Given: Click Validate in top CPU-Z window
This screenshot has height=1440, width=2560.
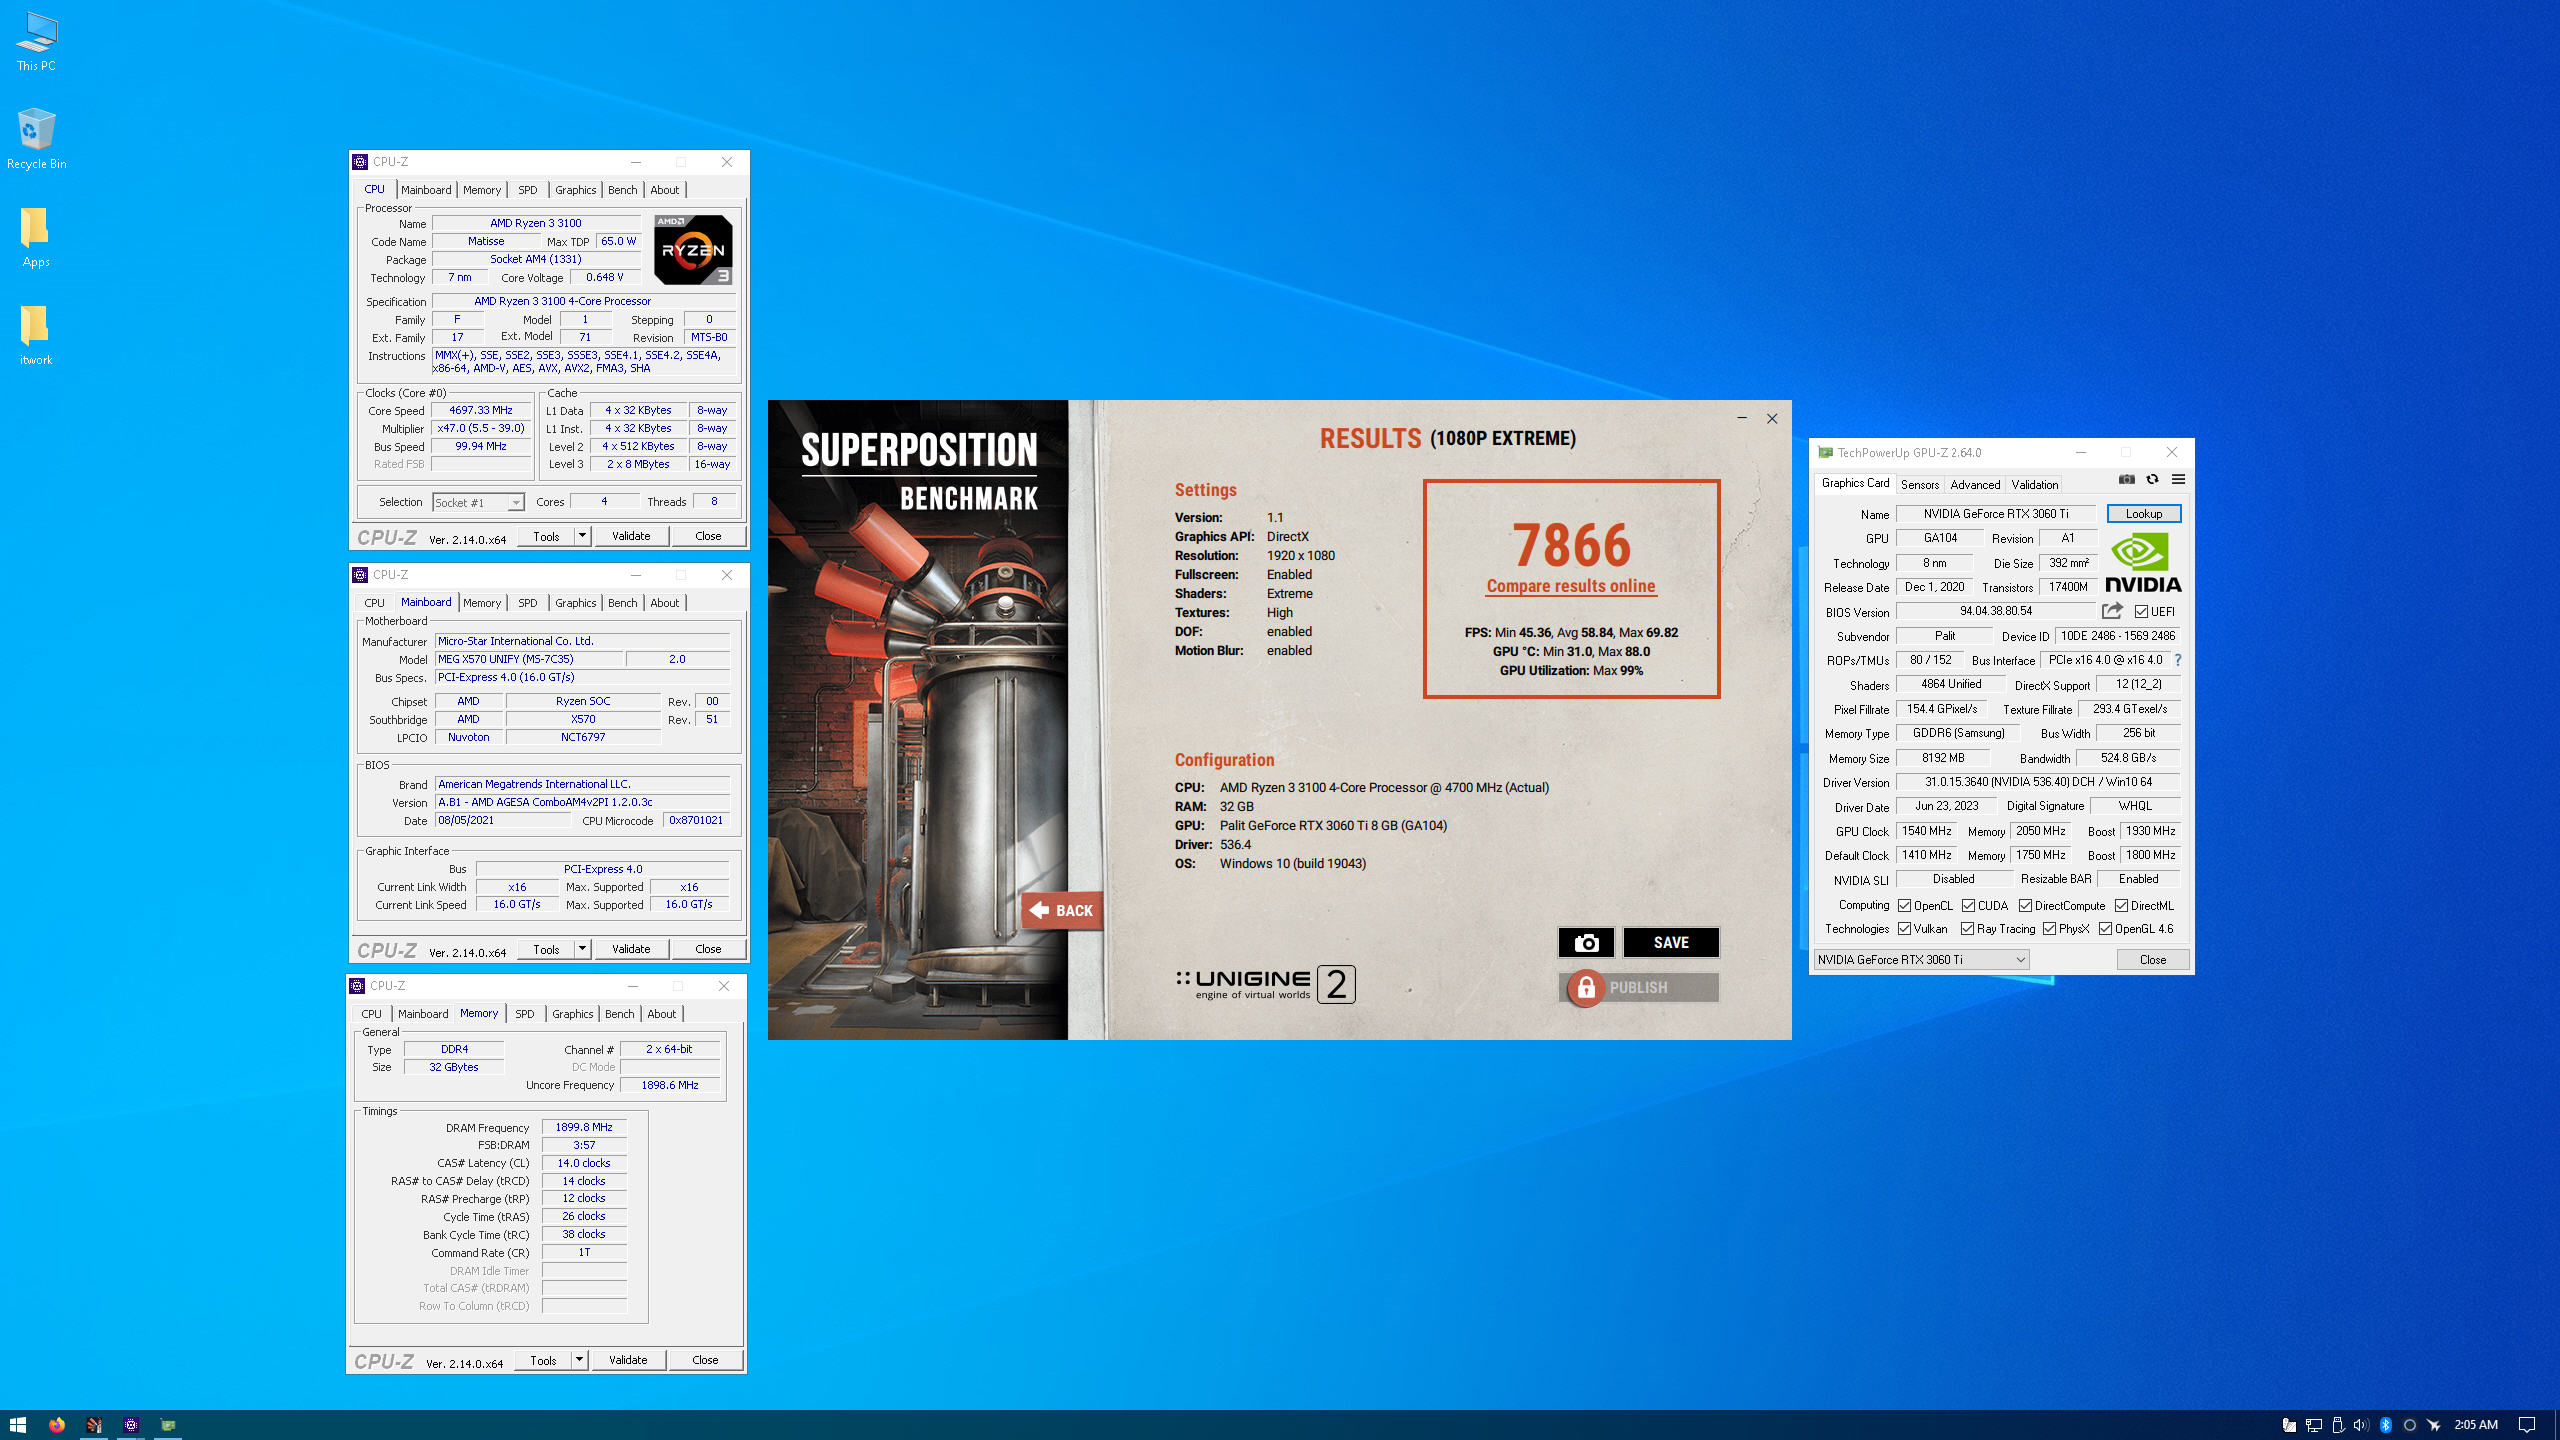Looking at the screenshot, I should pos(631,536).
